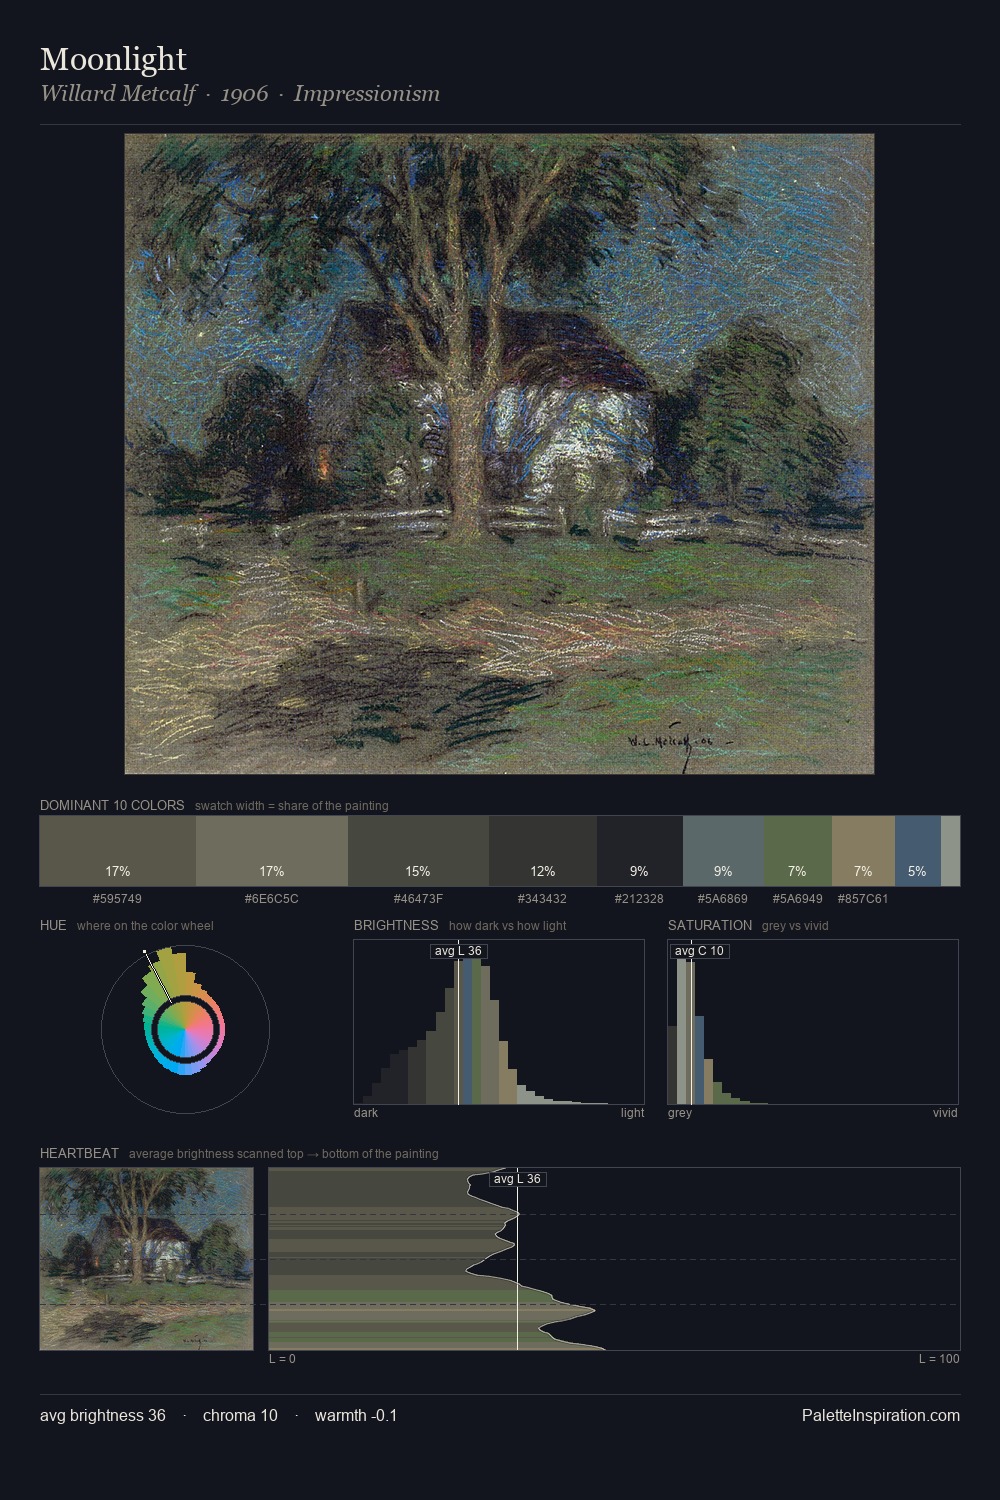Image resolution: width=1000 pixels, height=1500 pixels.
Task: Open the PaletteInspiration.com link
Action: 881,1415
